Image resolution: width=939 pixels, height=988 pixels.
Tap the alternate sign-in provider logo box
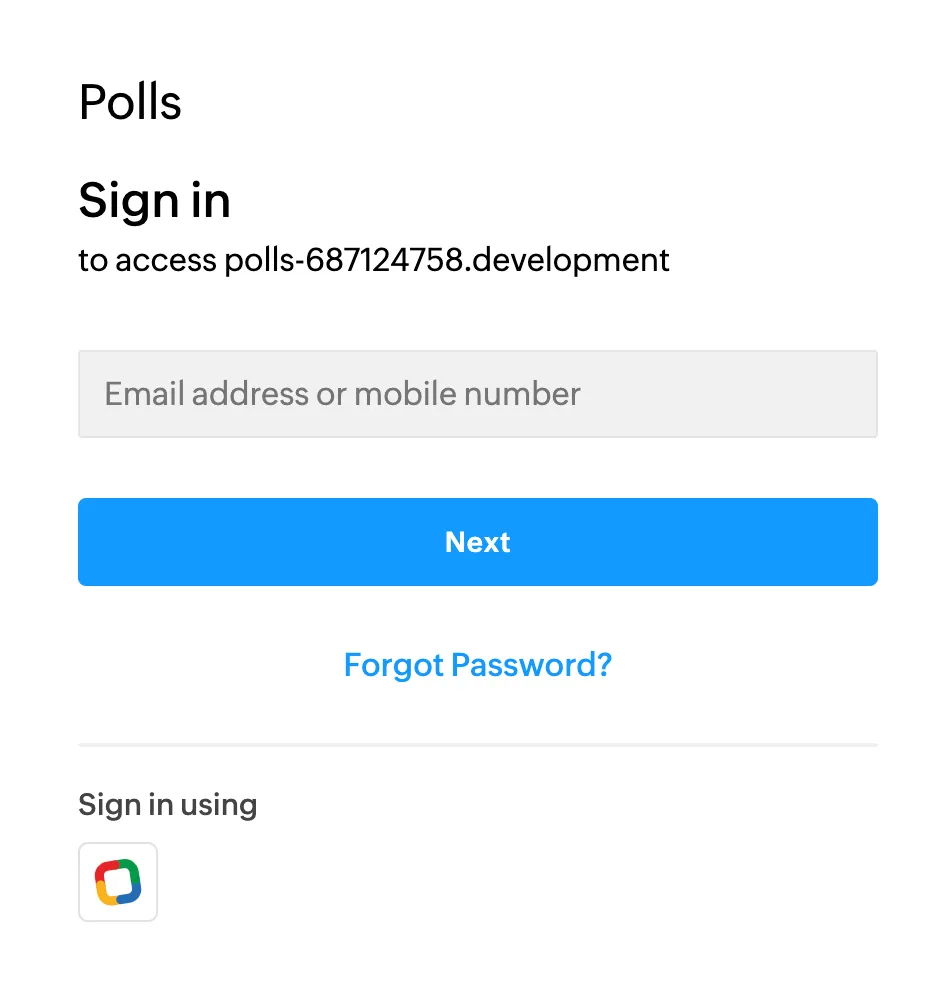[118, 882]
